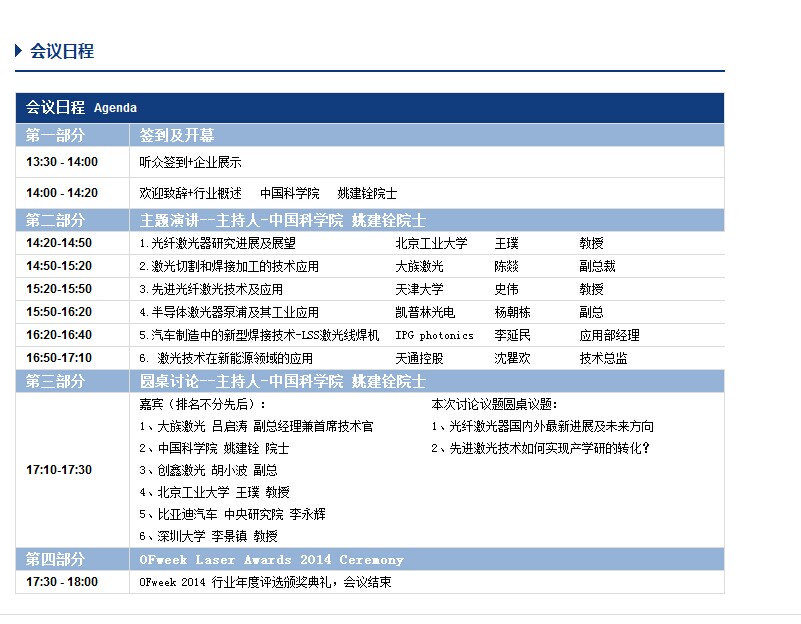
Task: Click the 应用部经理 job title
Action: [x=609, y=335]
